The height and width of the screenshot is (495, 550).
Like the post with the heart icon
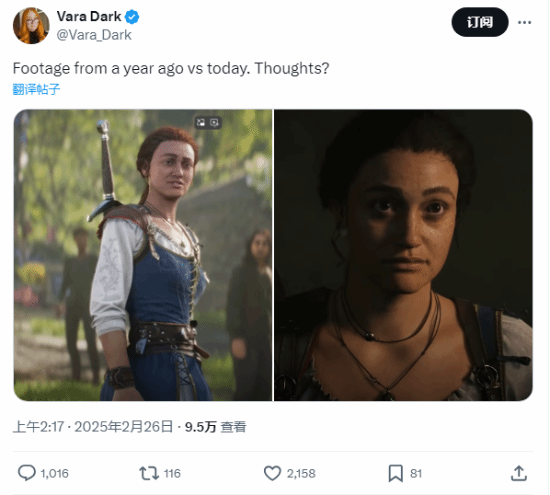click(x=272, y=473)
